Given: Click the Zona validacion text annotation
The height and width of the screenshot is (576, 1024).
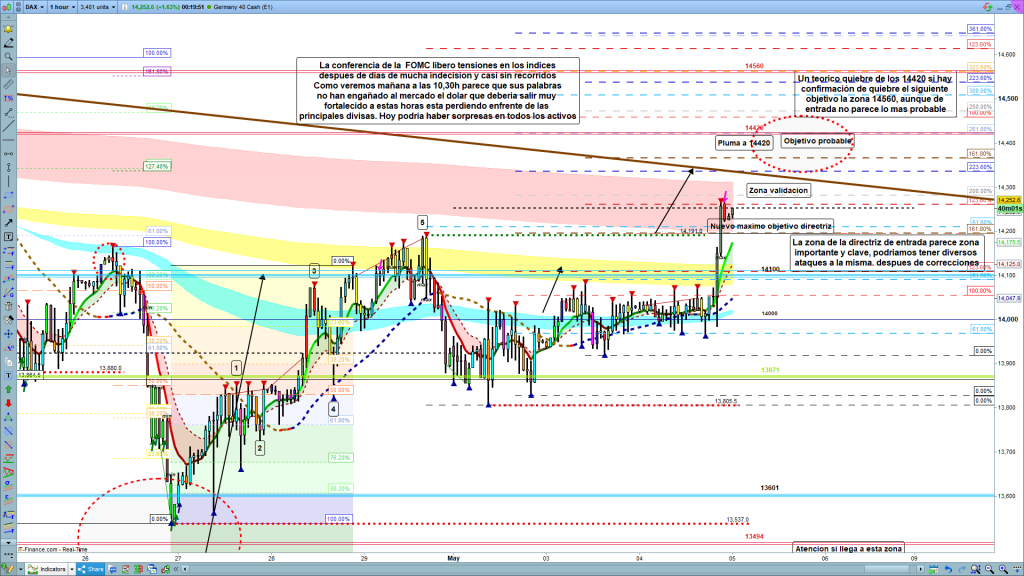Looking at the screenshot, I should click(778, 190).
